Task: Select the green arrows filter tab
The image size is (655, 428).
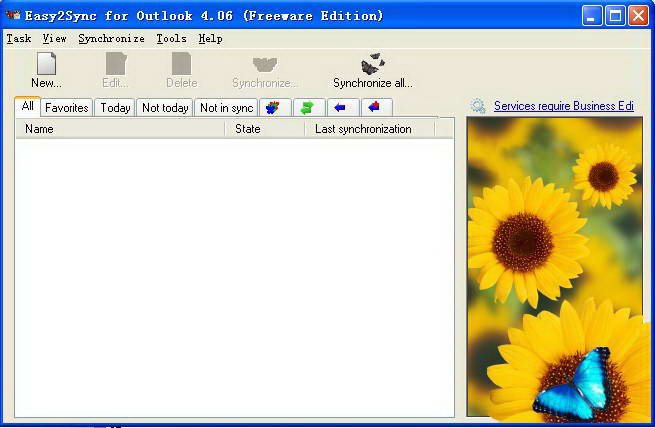Action: point(307,108)
